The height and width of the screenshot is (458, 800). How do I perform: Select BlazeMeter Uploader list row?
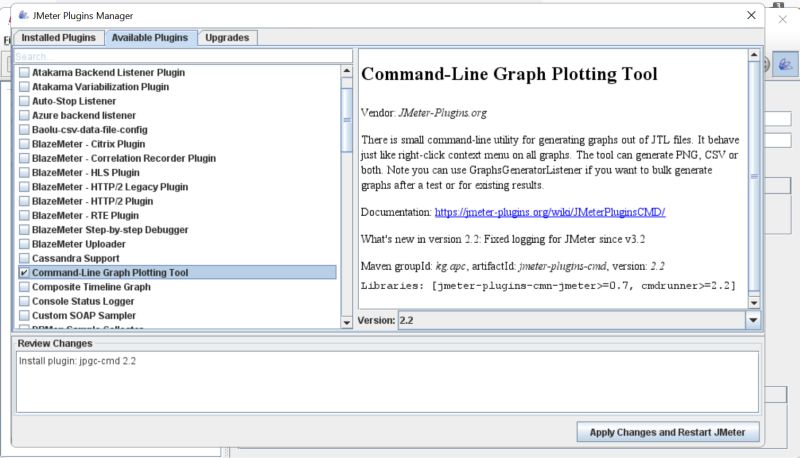178,244
